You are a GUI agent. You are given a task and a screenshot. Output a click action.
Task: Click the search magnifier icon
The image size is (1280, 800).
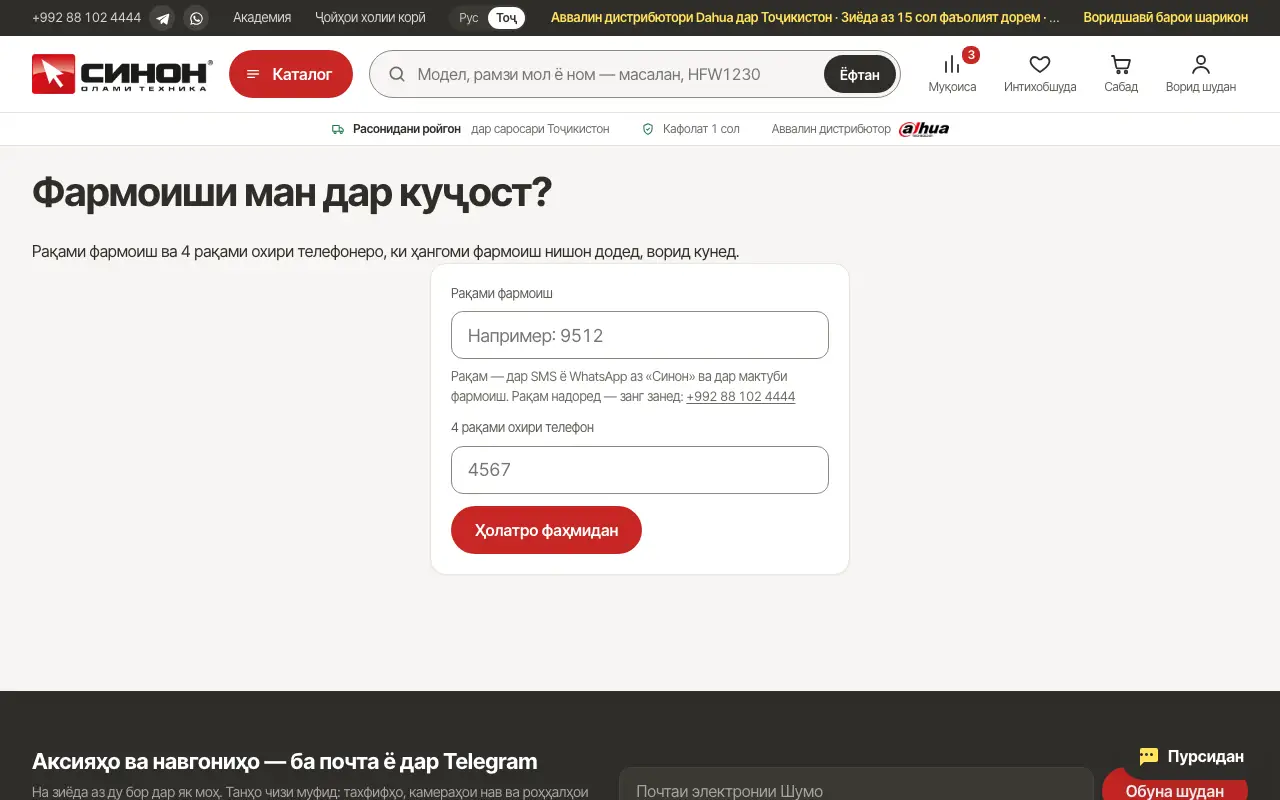pyautogui.click(x=397, y=74)
